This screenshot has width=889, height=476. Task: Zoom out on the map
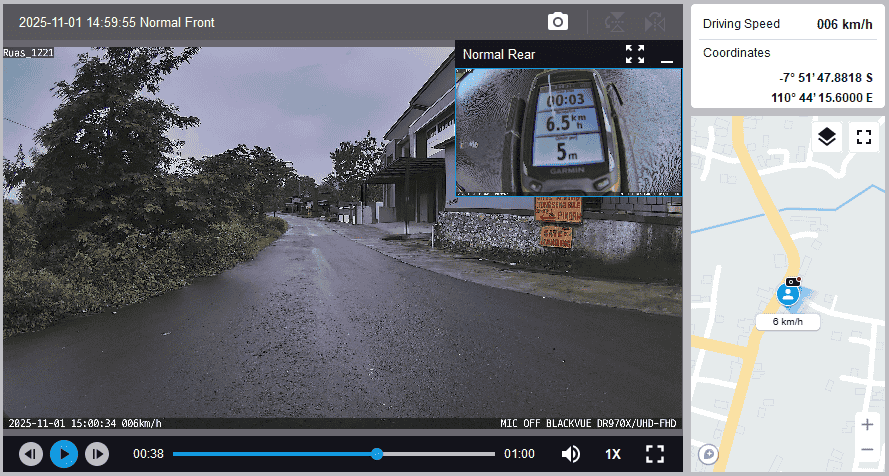click(866, 449)
